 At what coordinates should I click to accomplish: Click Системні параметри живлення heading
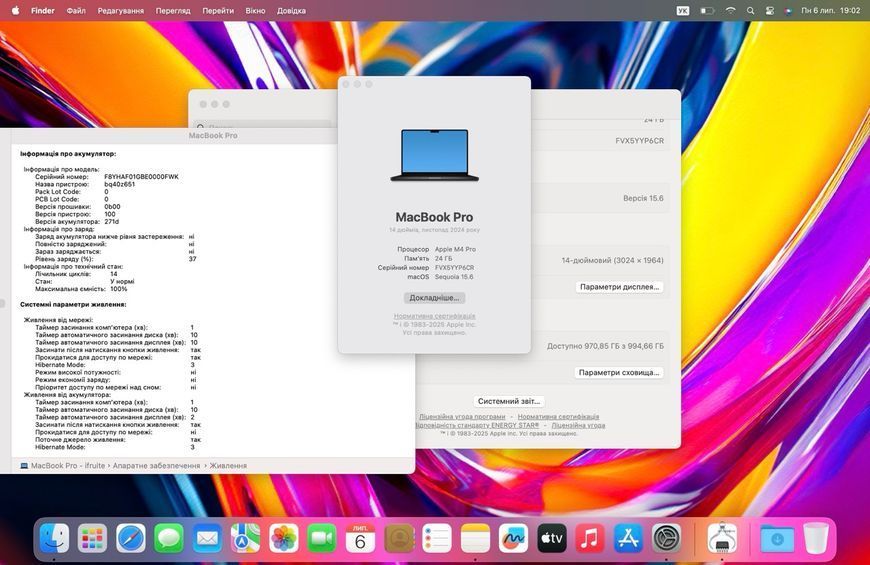(73, 304)
